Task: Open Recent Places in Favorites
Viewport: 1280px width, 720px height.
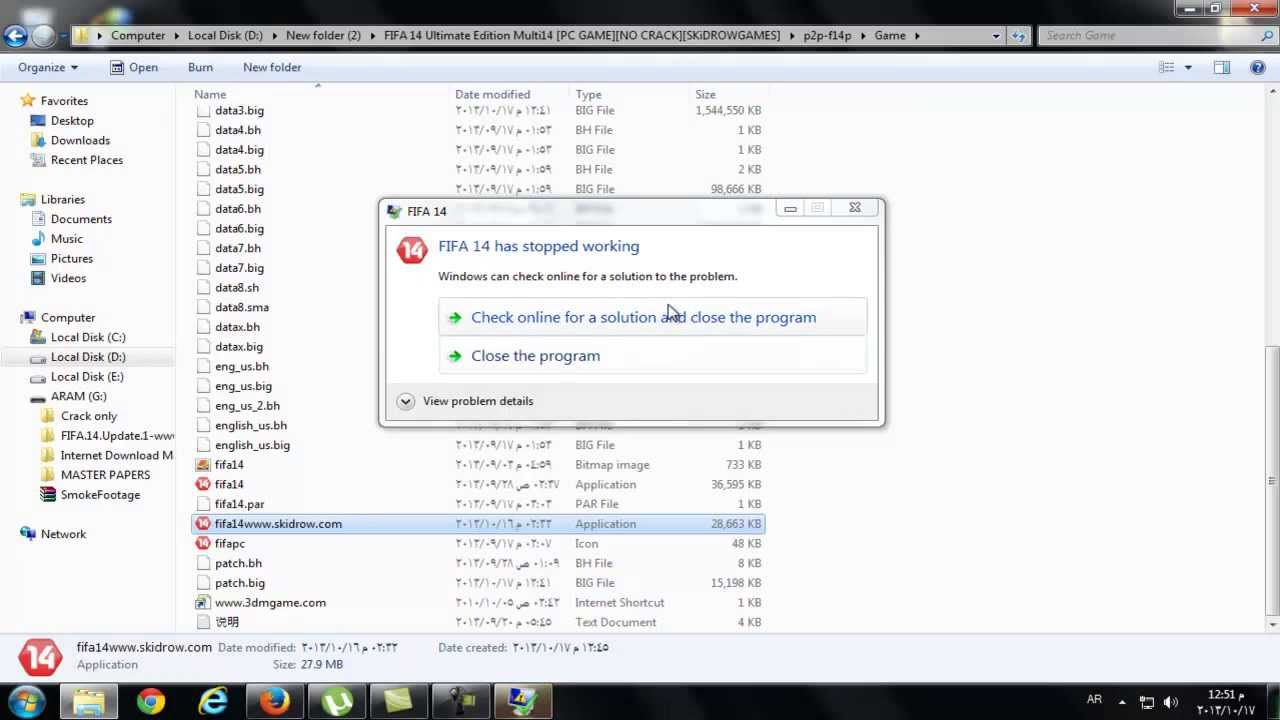Action: click(x=87, y=160)
